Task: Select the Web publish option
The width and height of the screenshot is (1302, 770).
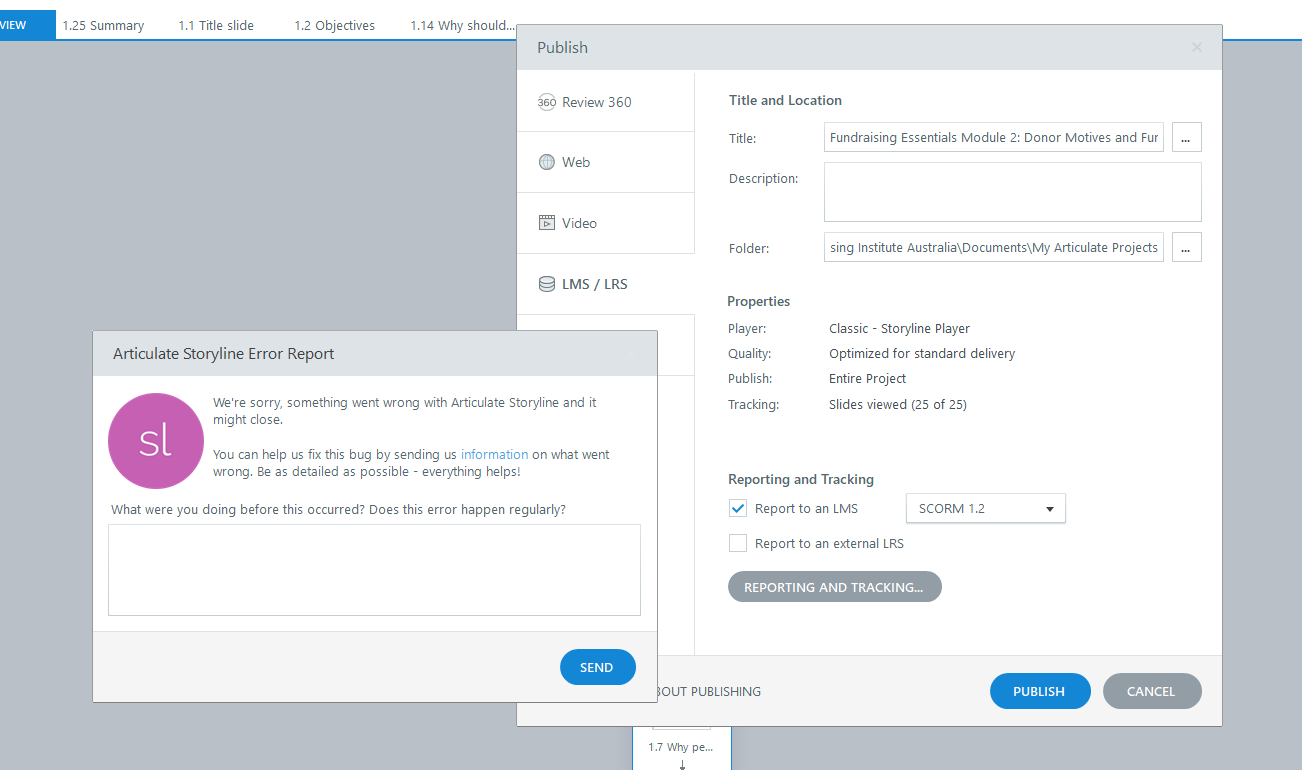Action: coord(606,162)
